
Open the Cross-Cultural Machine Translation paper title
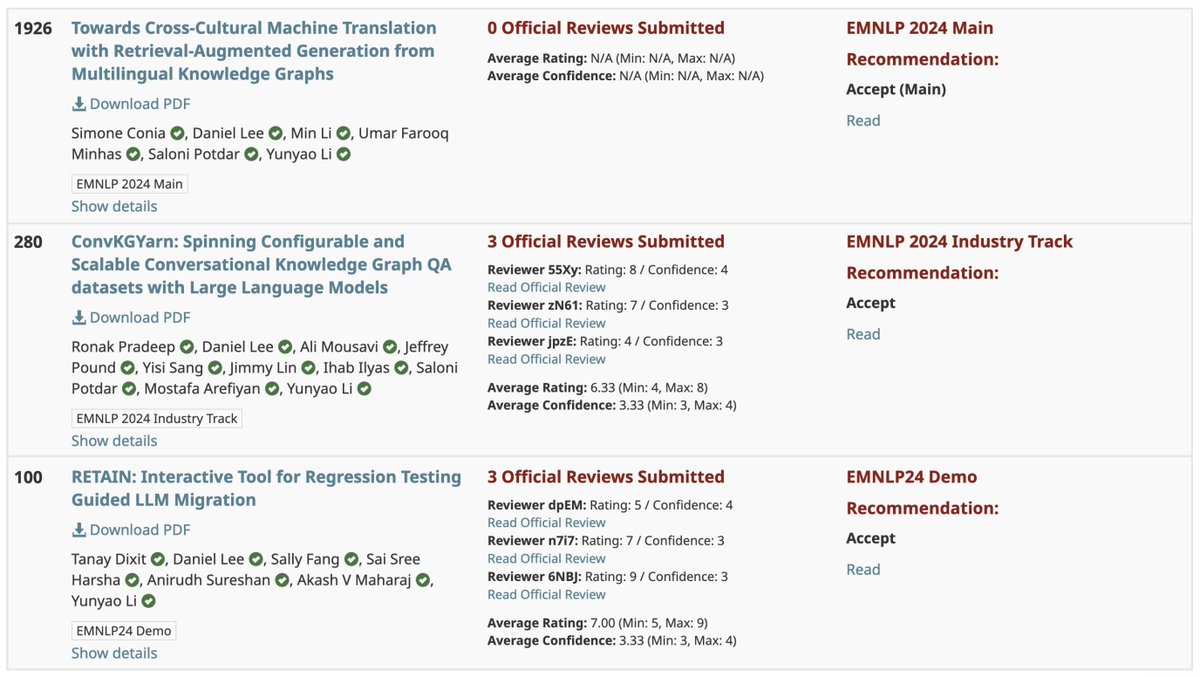click(x=254, y=51)
